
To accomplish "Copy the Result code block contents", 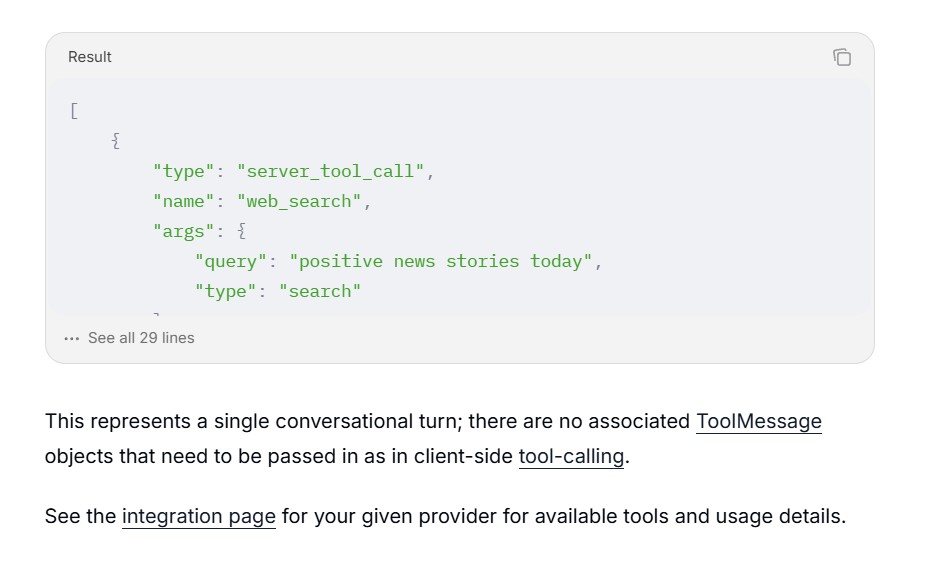I will pos(842,57).
